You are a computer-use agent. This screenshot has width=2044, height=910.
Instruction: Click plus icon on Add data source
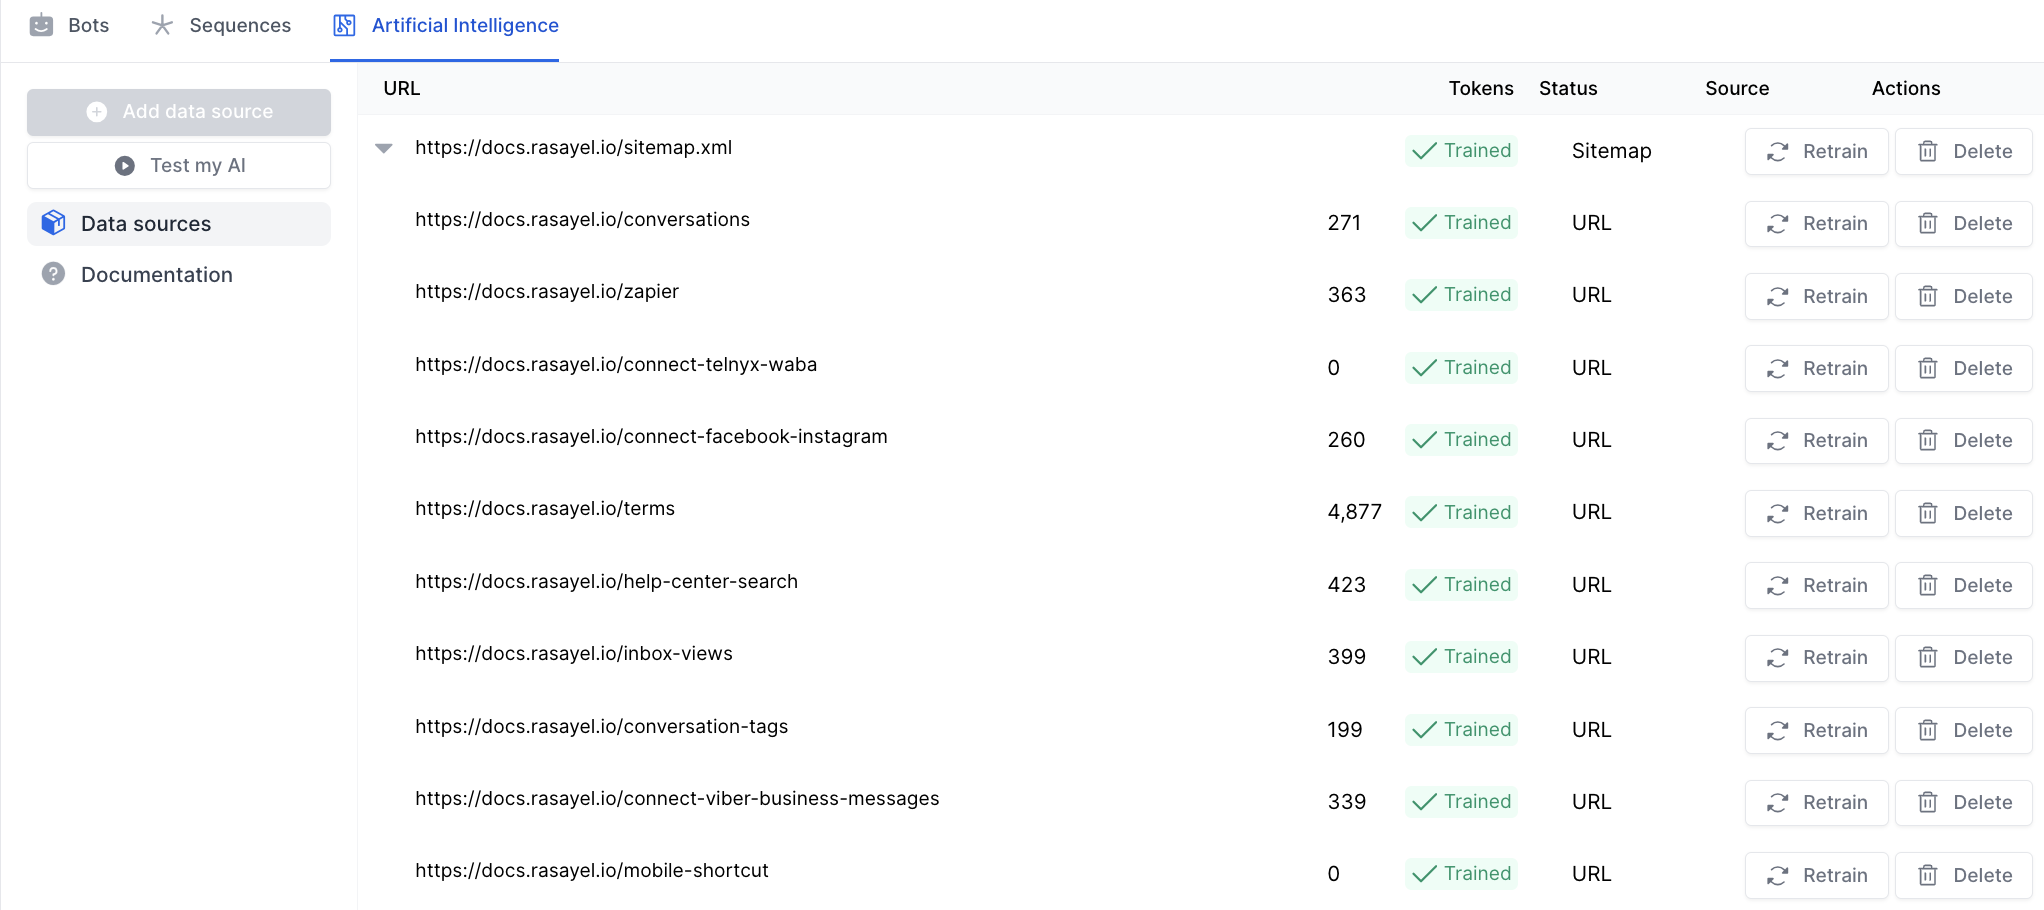click(x=97, y=112)
